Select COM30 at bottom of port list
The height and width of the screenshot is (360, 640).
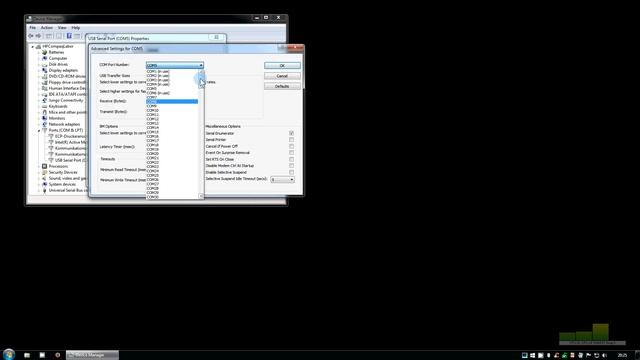tap(172, 197)
